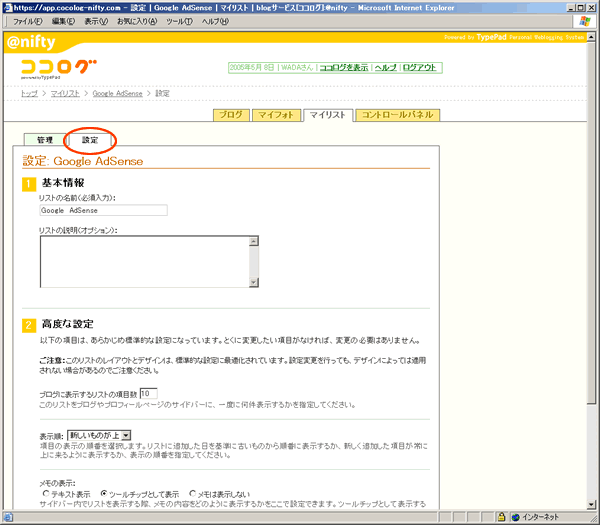The image size is (600, 525).
Task: Click the Internet Explorer title bar icon
Action: pos(8,6)
